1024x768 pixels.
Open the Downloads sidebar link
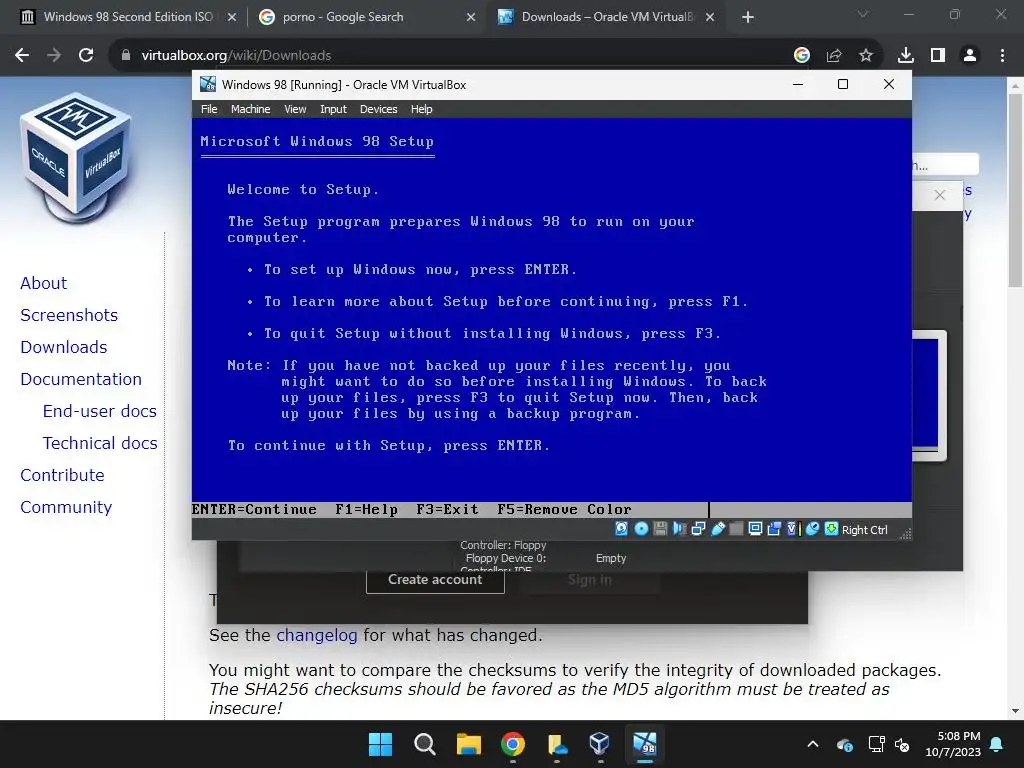pos(64,347)
